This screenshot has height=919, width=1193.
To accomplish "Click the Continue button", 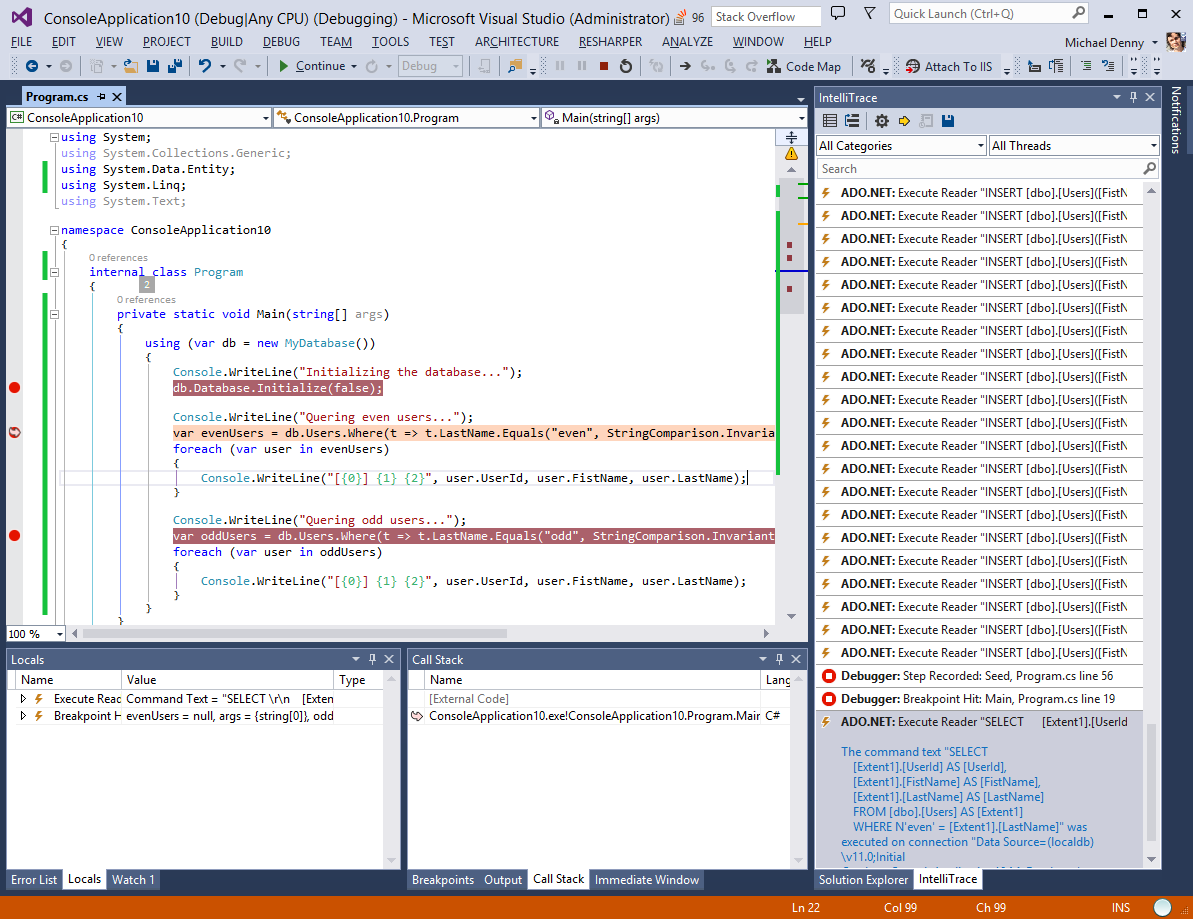I will point(312,66).
